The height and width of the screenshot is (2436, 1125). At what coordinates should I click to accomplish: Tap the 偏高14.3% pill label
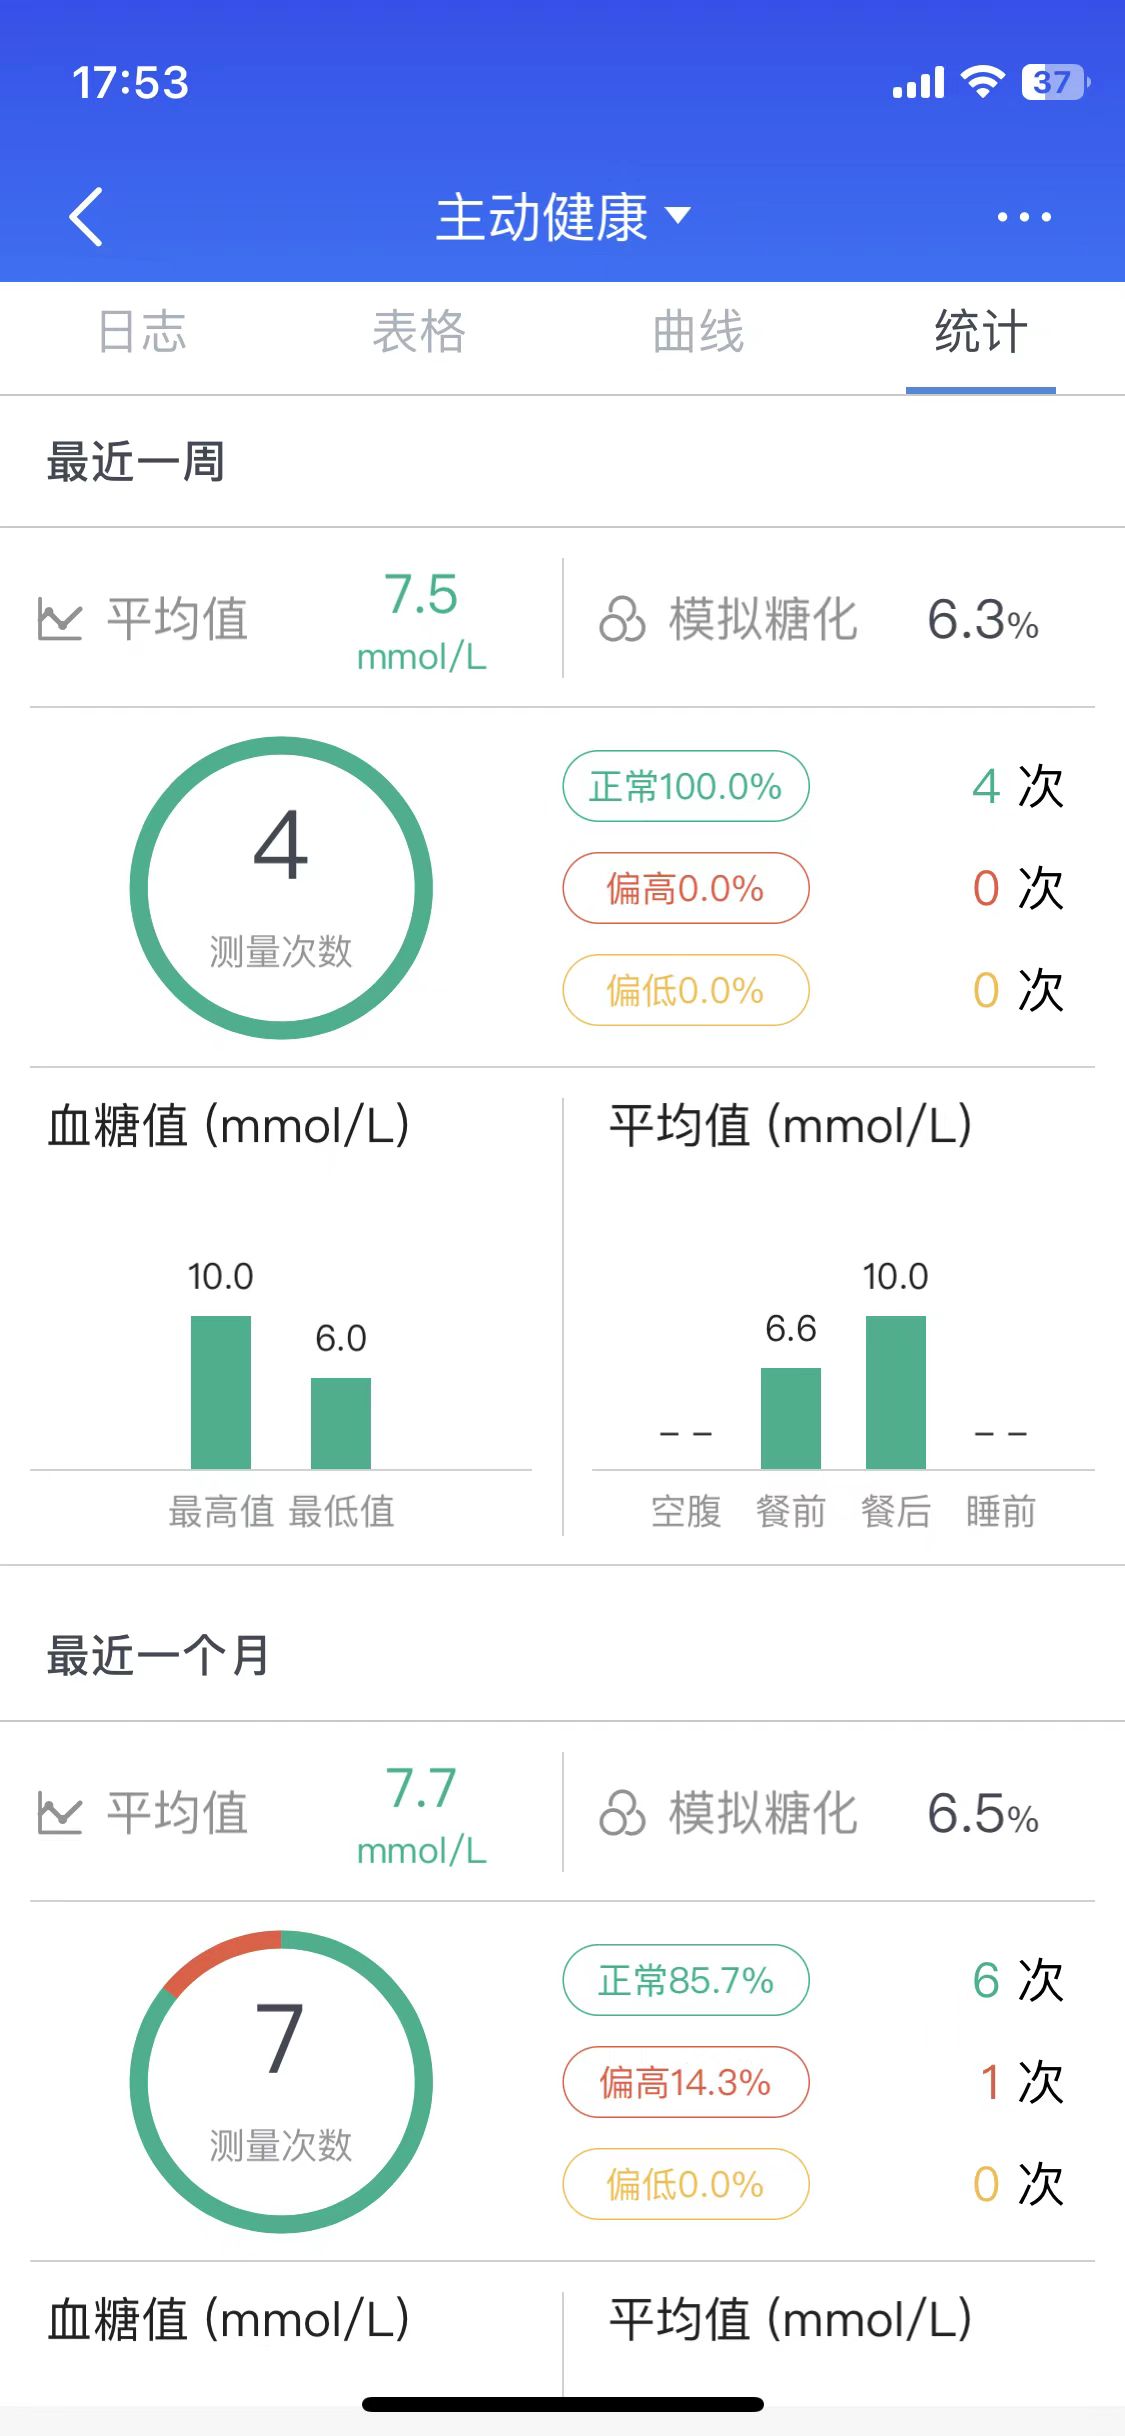pyautogui.click(x=686, y=2083)
